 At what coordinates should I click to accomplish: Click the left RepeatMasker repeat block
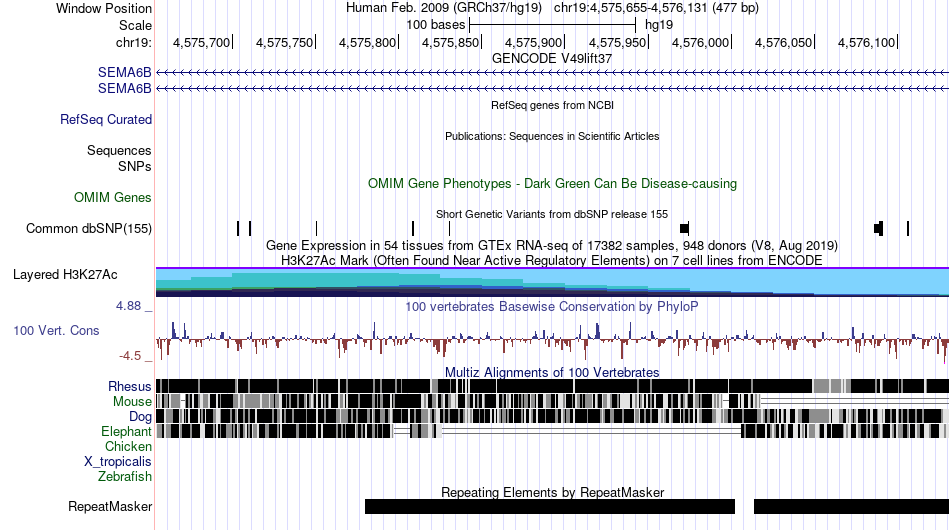click(550, 506)
